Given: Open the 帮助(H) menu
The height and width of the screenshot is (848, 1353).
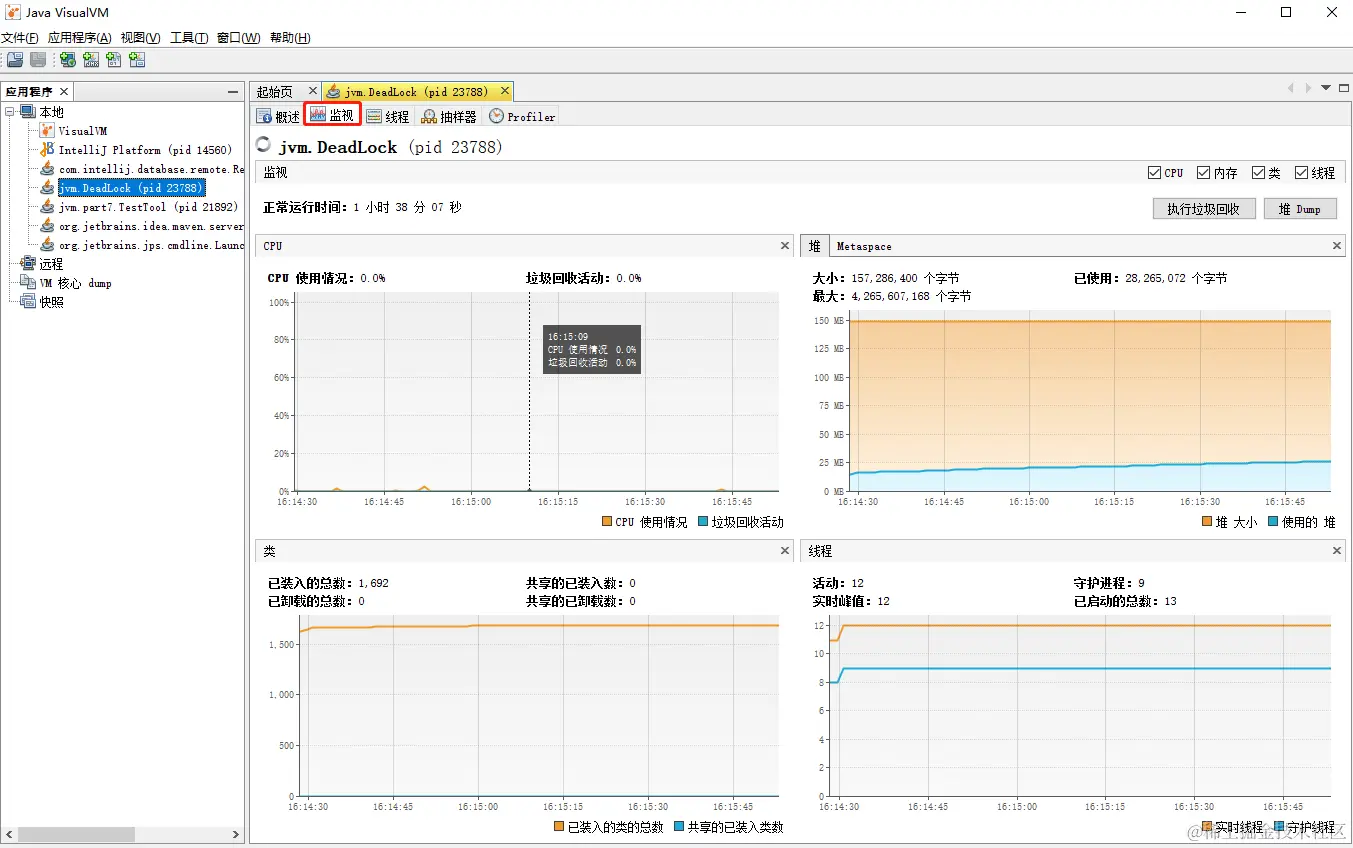Looking at the screenshot, I should coord(290,38).
